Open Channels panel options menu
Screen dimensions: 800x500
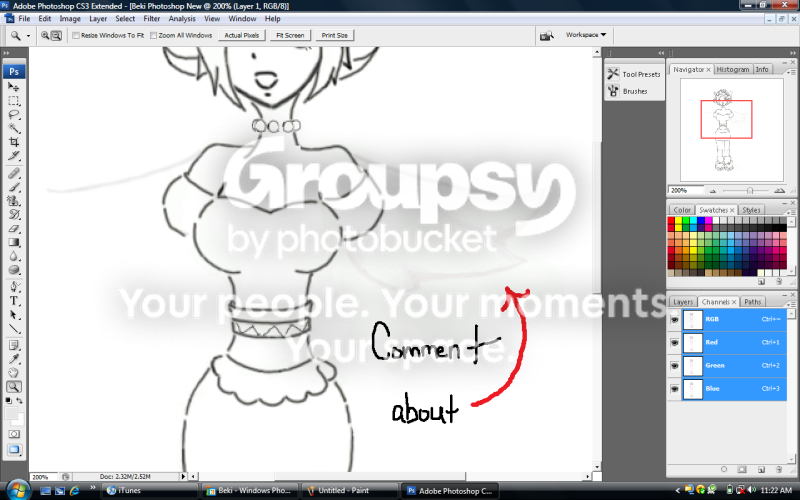(x=791, y=305)
